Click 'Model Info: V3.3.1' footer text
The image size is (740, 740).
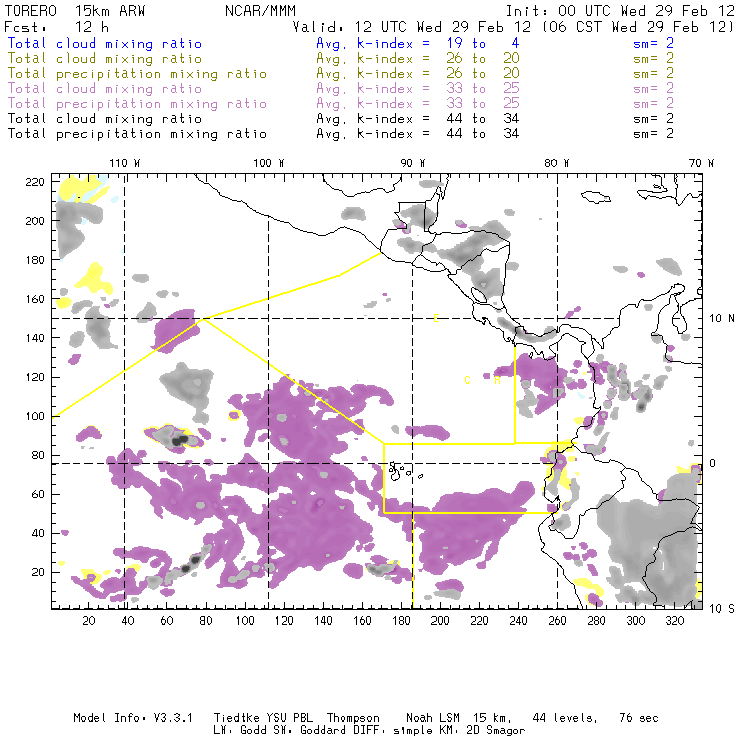pyautogui.click(x=133, y=718)
